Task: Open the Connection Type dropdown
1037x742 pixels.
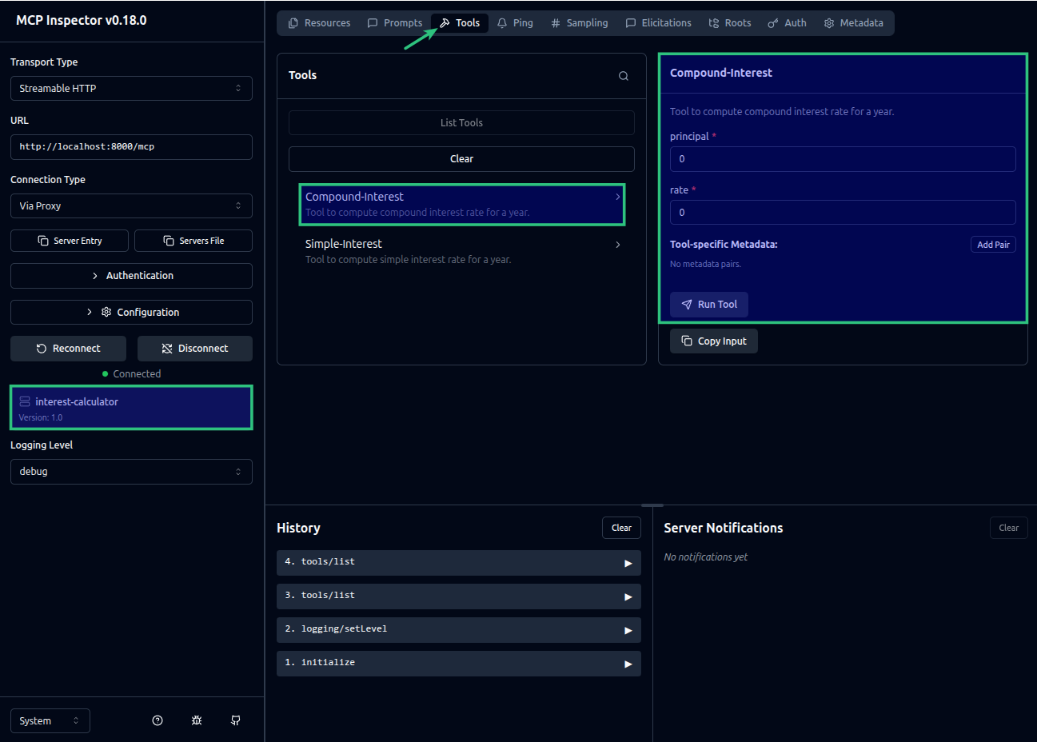Action: tap(131, 205)
